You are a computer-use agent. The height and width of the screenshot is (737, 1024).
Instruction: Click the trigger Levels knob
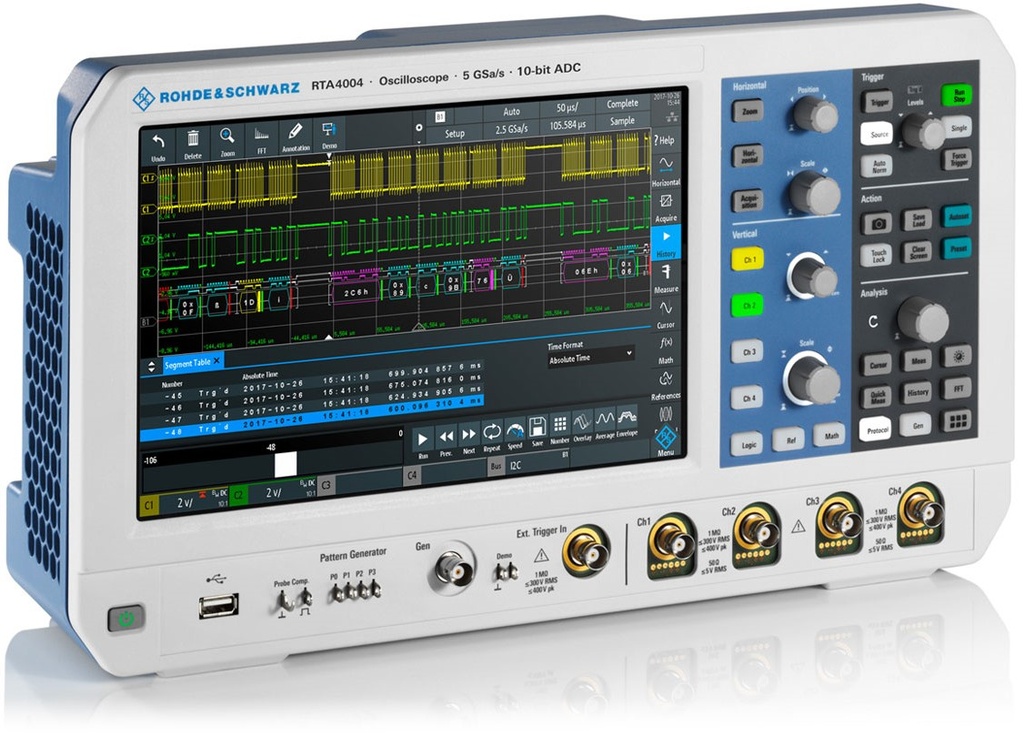pyautogui.click(x=923, y=133)
